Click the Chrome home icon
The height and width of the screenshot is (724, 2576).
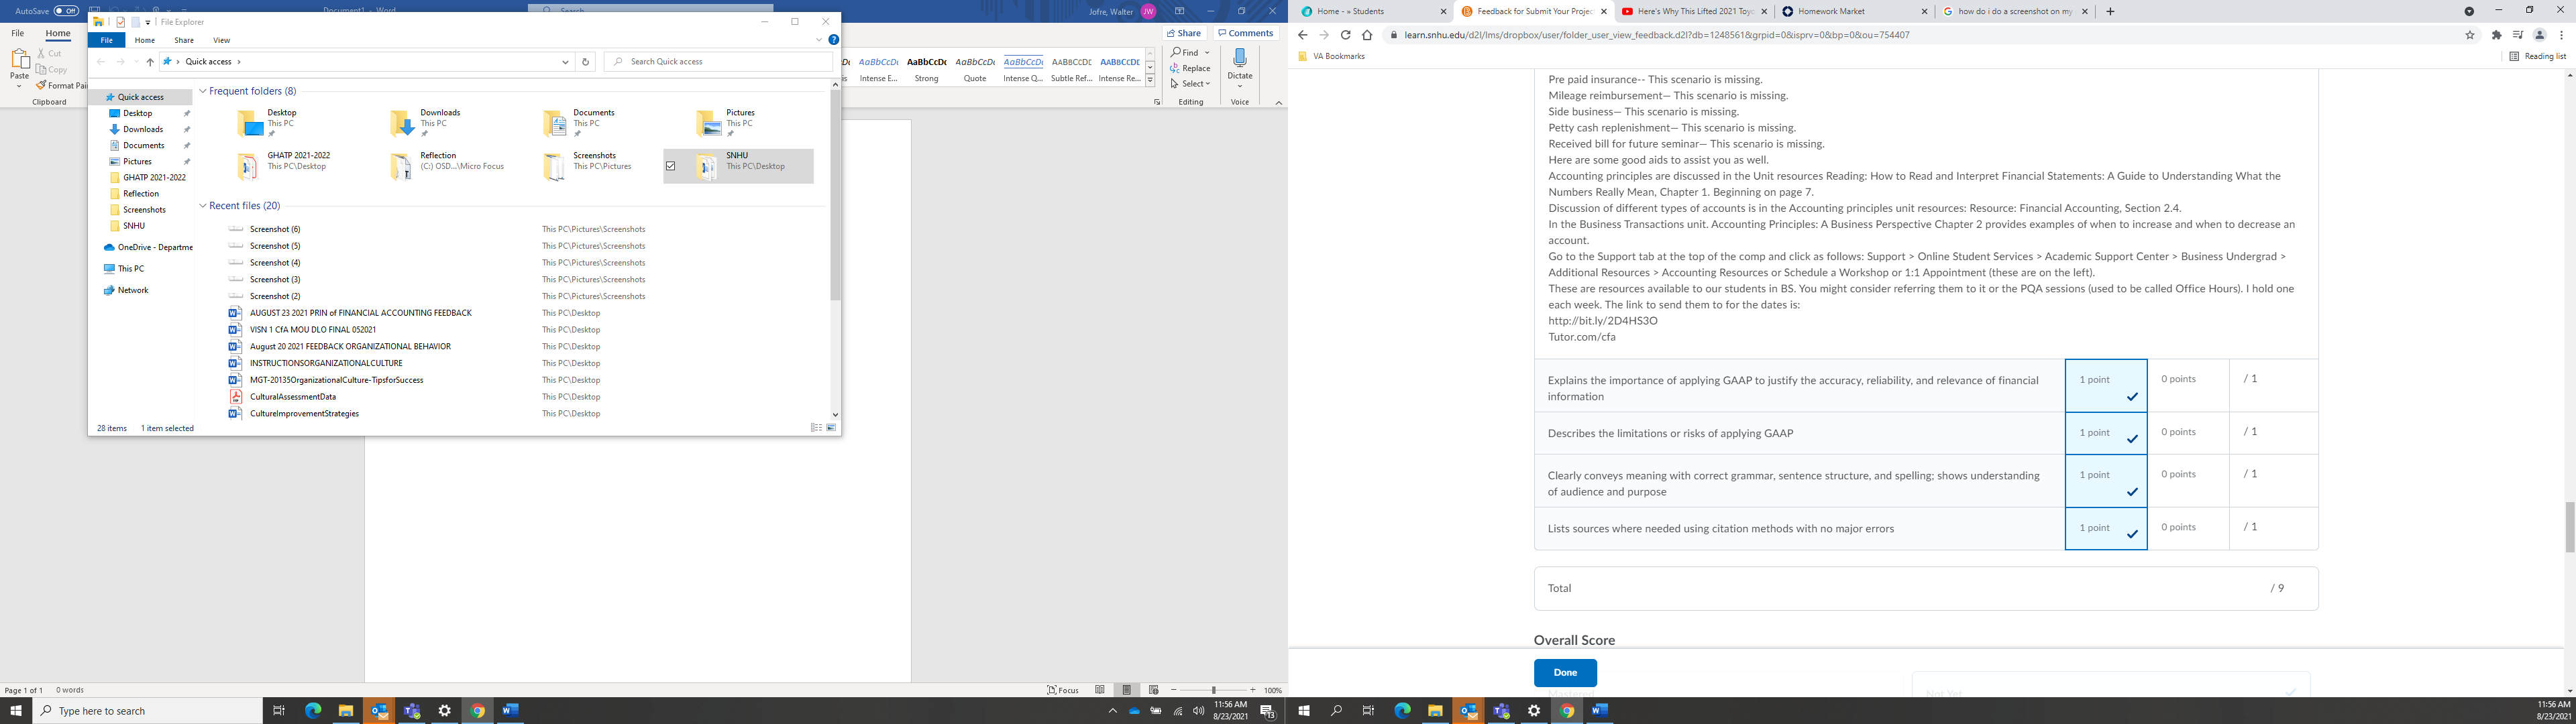[1367, 35]
